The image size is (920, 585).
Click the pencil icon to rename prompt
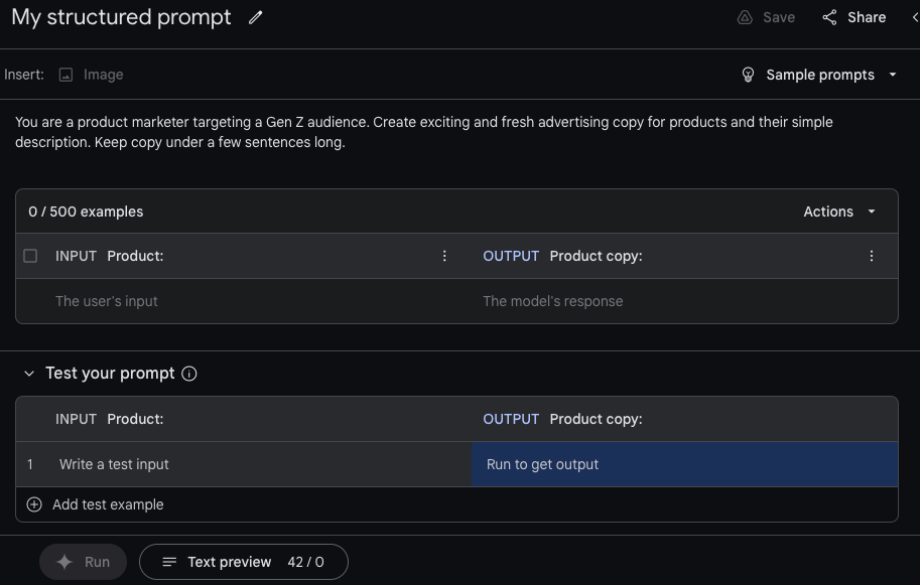pyautogui.click(x=256, y=18)
